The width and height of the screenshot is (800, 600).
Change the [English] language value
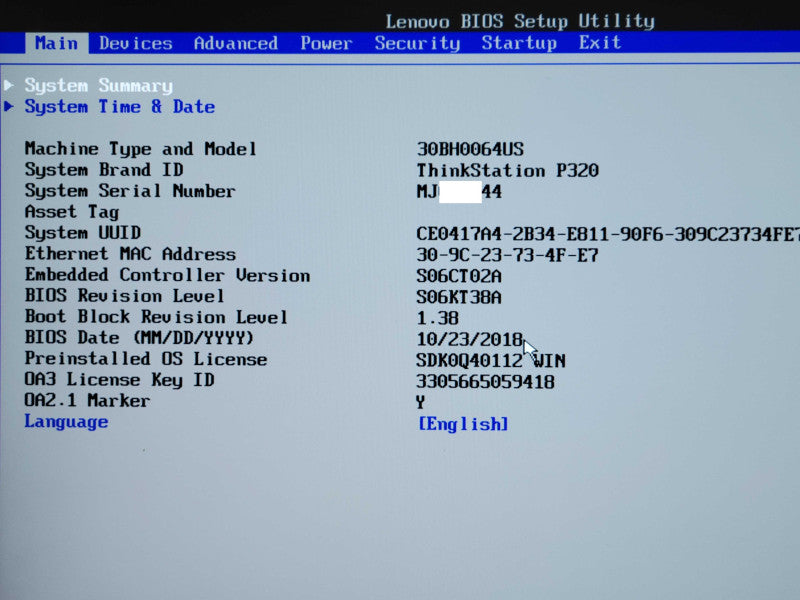pos(463,423)
